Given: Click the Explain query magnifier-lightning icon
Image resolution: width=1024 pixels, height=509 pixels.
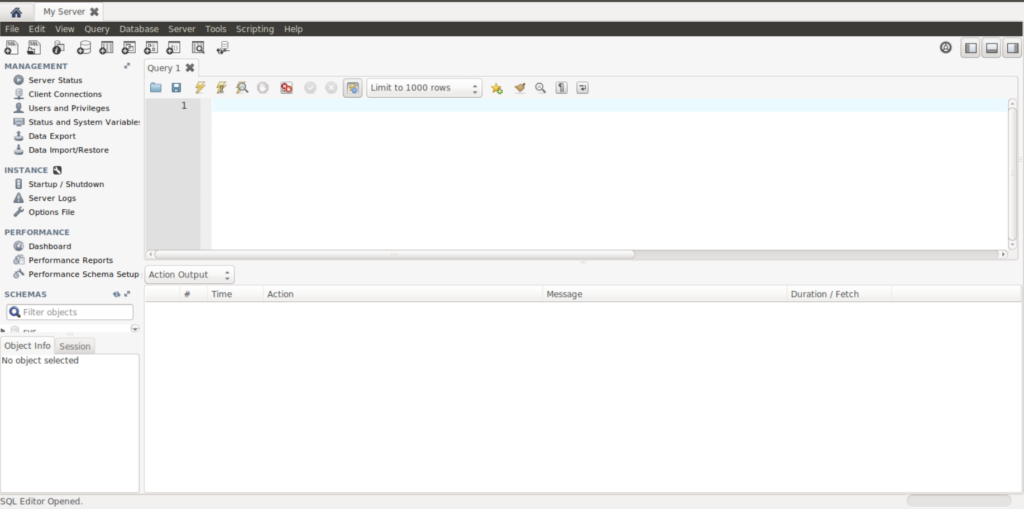Looking at the screenshot, I should click(242, 88).
